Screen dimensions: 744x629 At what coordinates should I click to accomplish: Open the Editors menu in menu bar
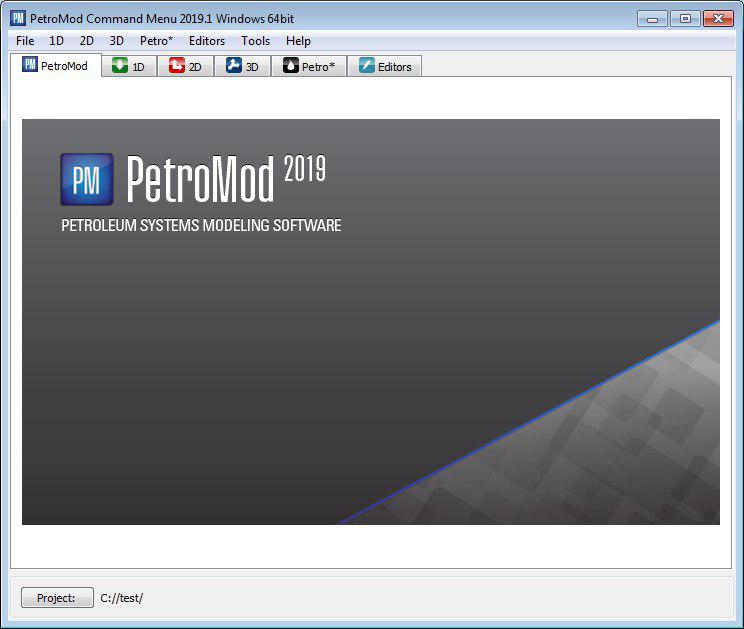click(x=207, y=41)
